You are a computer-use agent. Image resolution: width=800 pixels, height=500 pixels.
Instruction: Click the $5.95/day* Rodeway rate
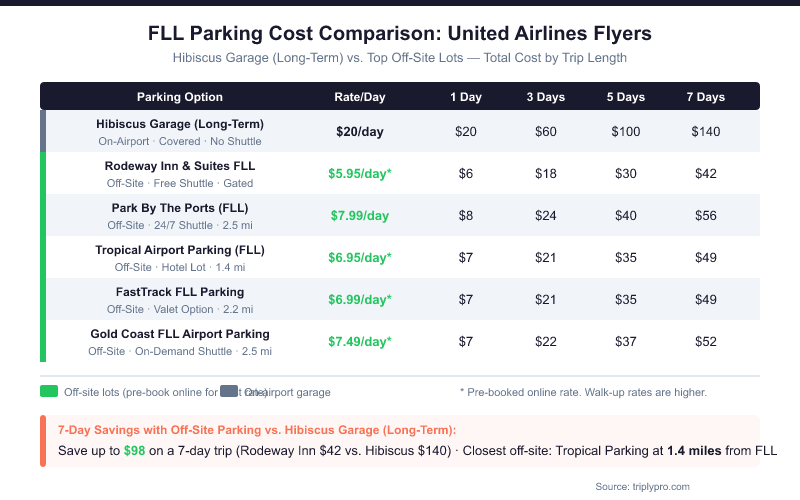[x=360, y=173]
